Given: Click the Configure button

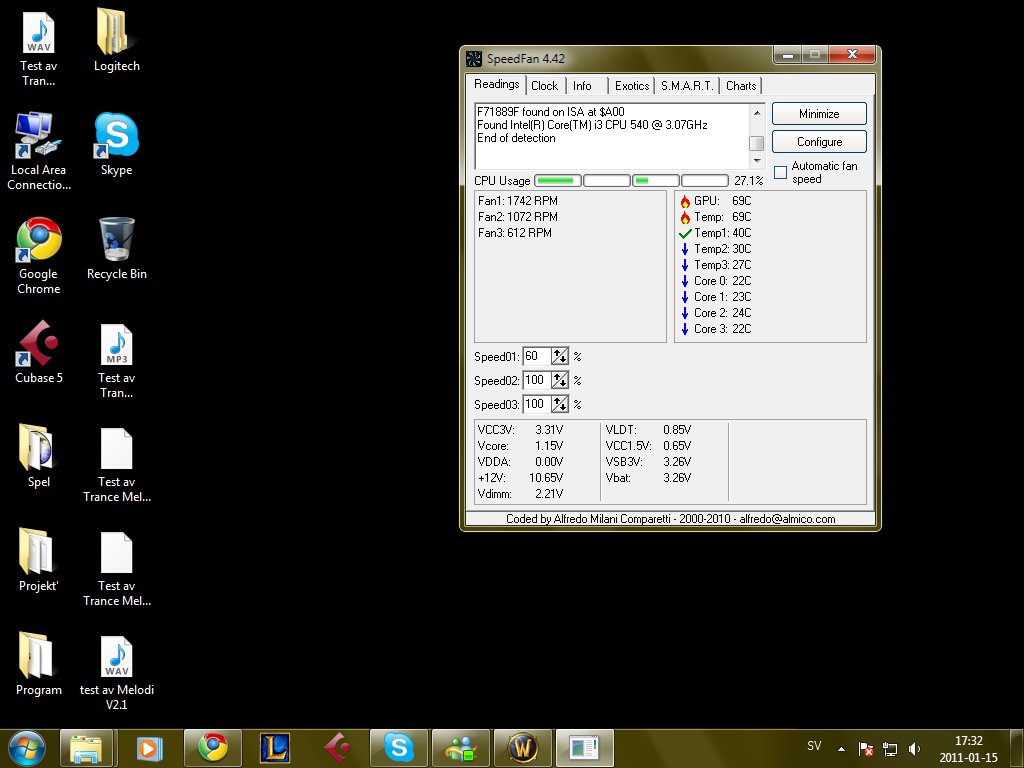Looking at the screenshot, I should 819,142.
